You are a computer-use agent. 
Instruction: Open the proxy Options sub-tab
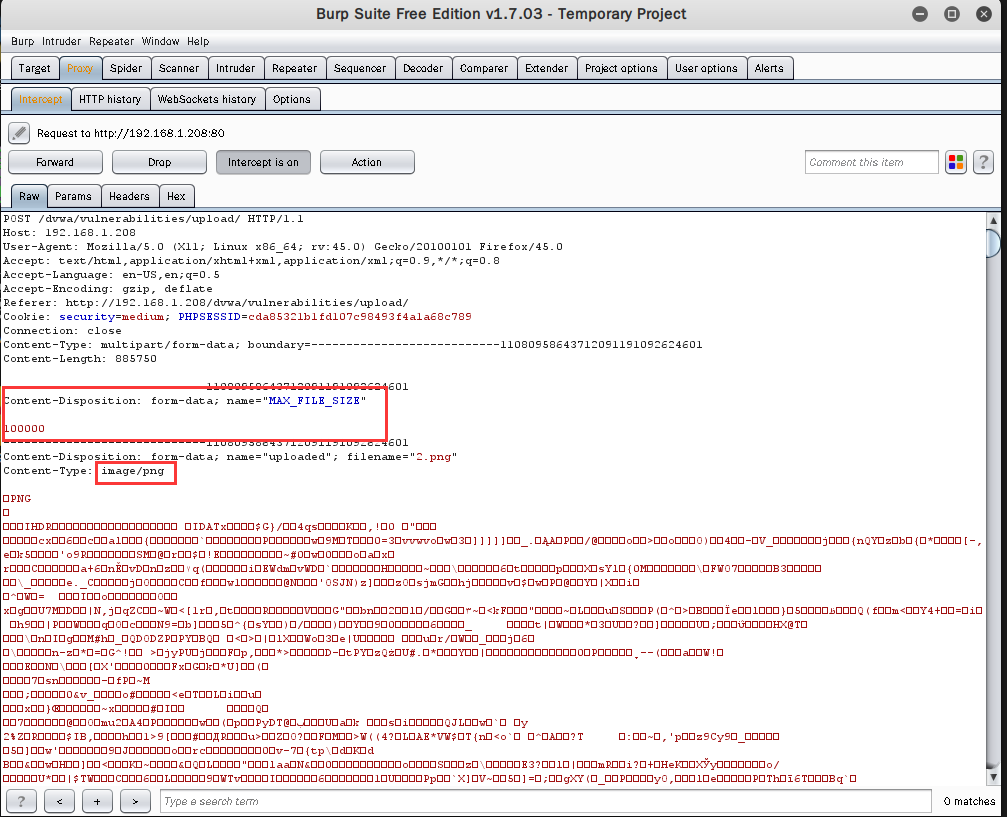[292, 99]
